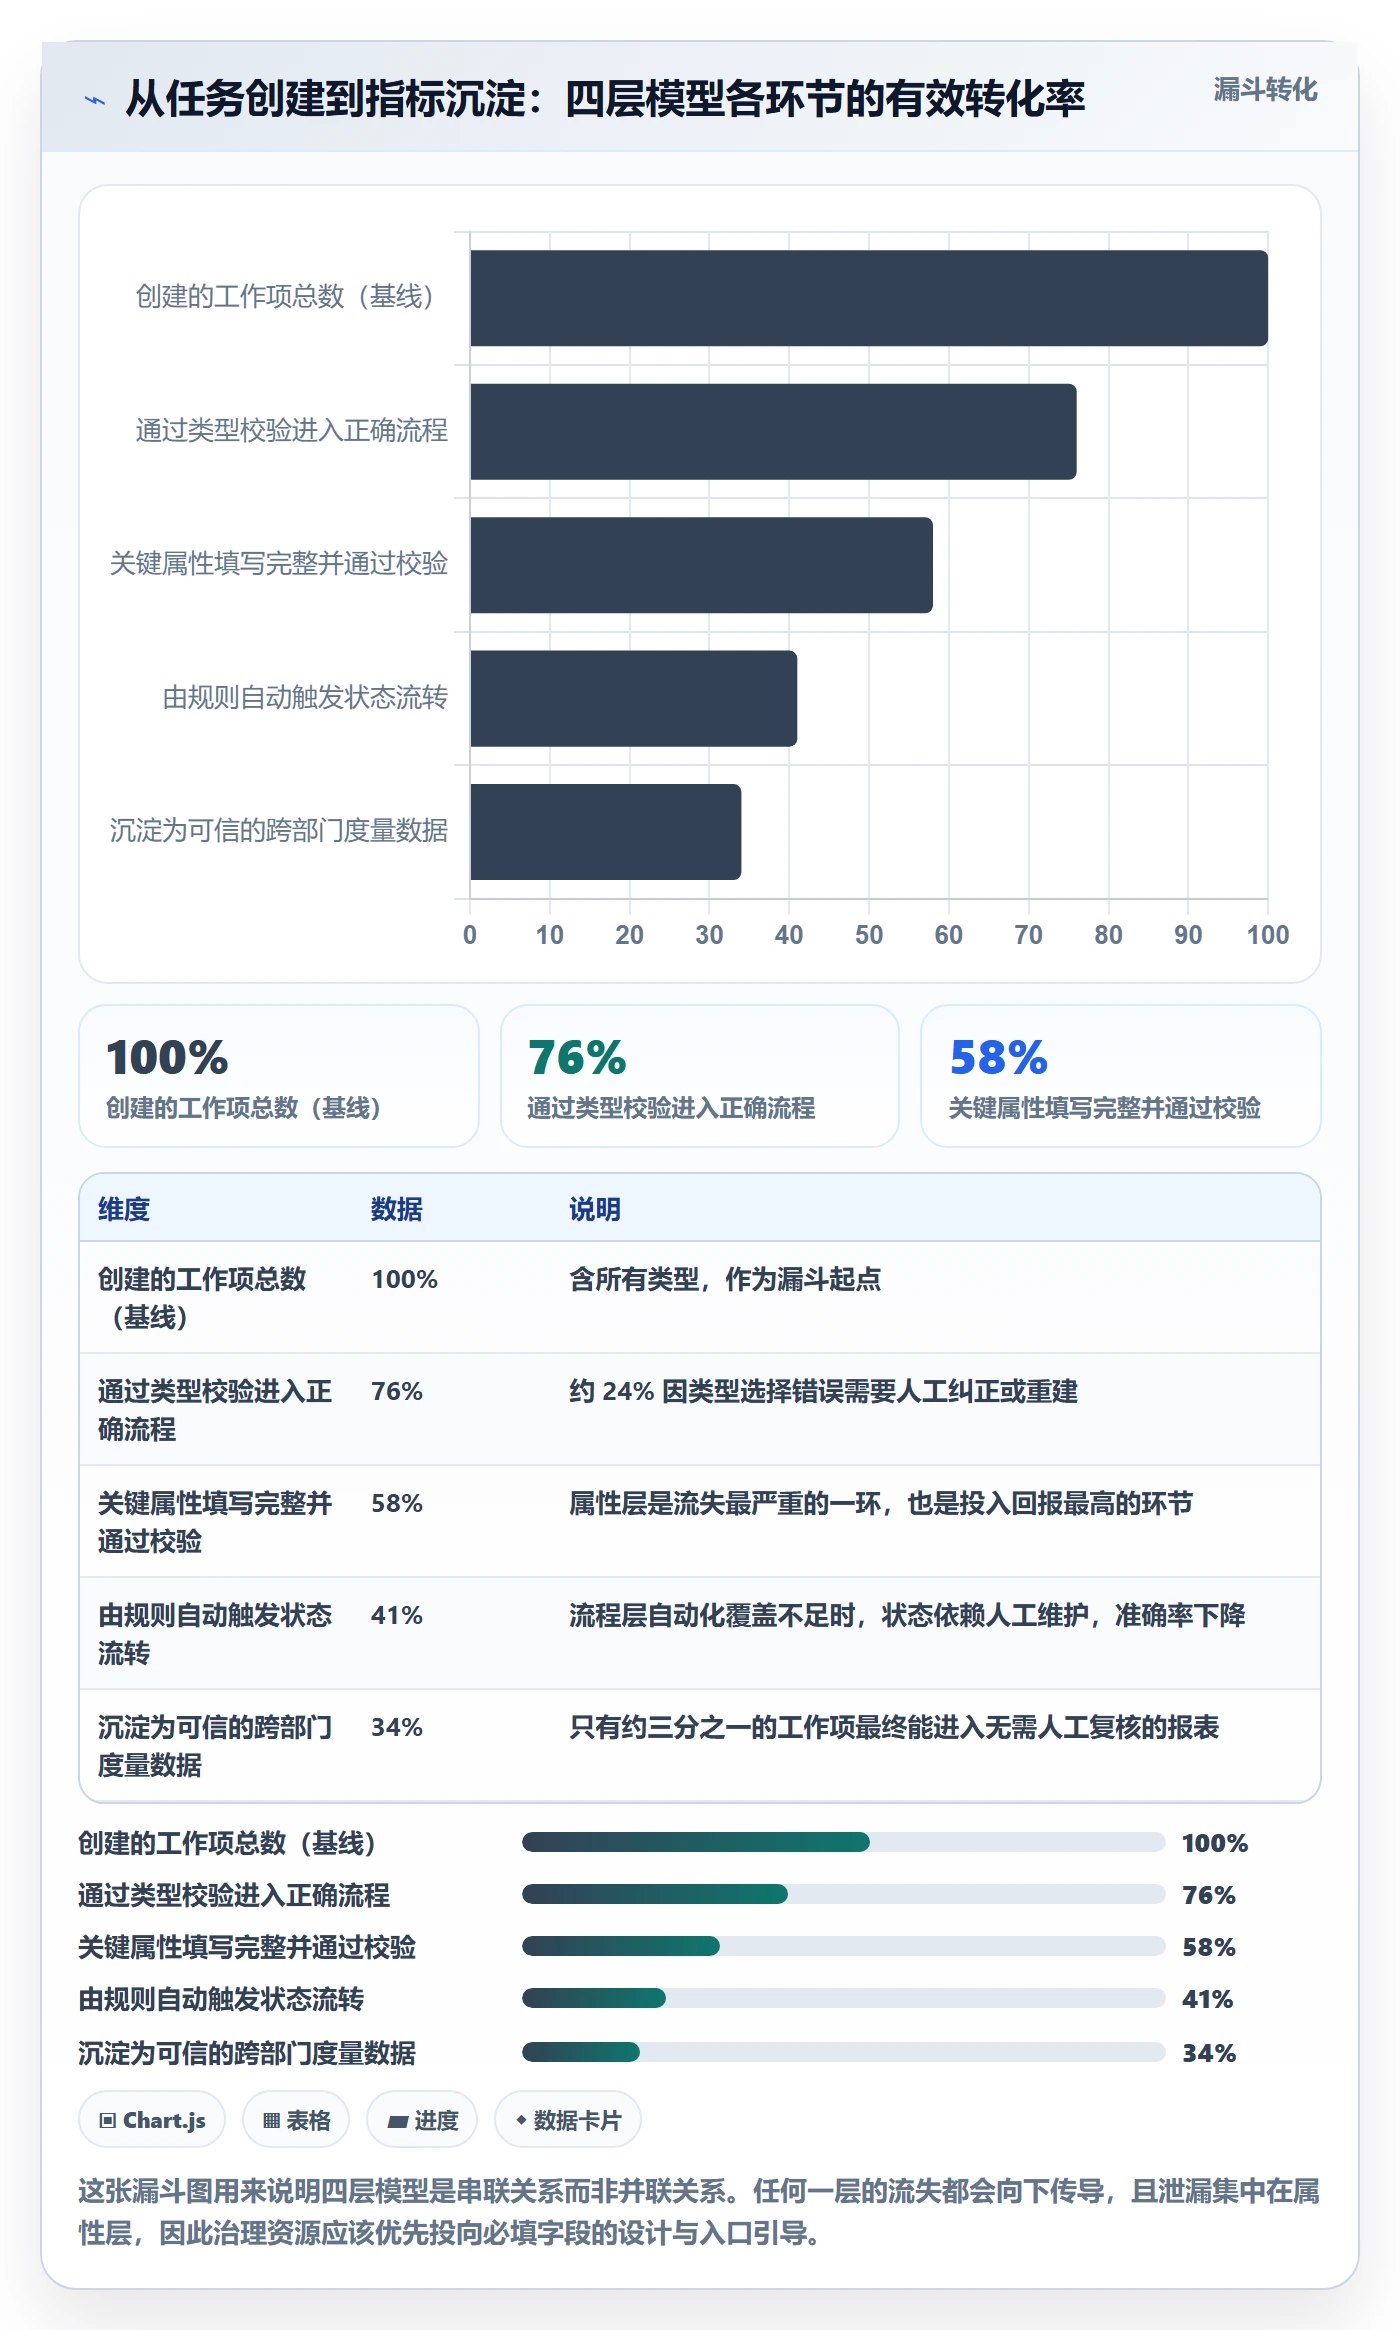Click the 41% progress bar
This screenshot has width=1400, height=2330.
point(843,1998)
